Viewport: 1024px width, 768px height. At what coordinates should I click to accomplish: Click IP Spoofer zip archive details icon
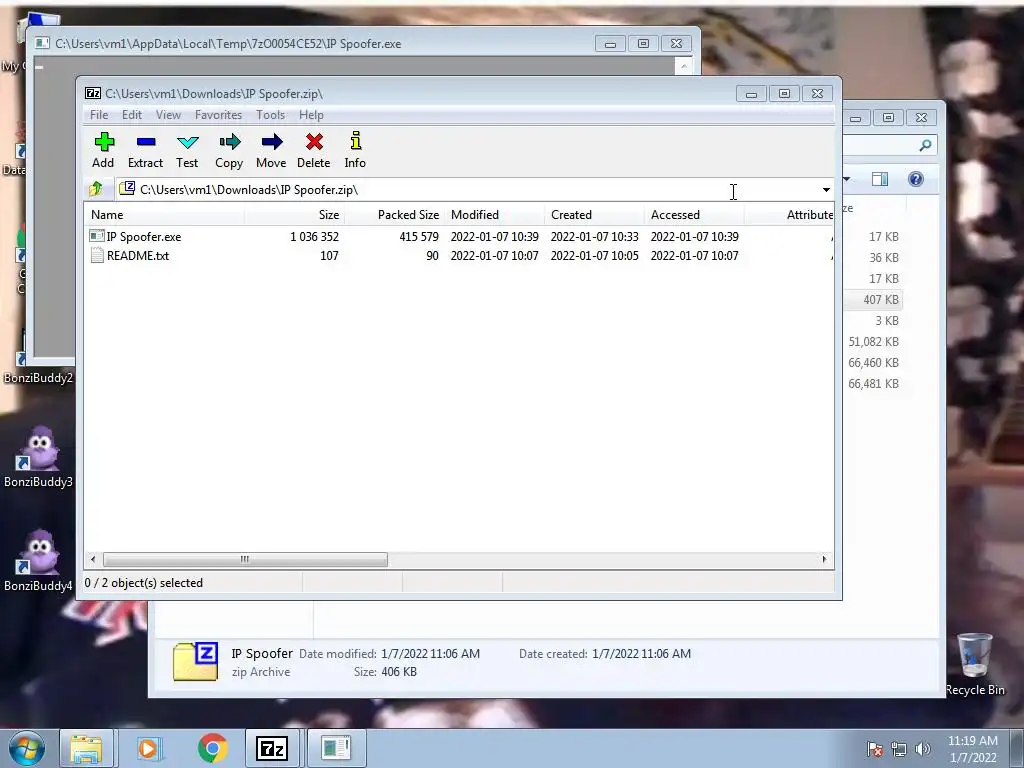coord(195,662)
